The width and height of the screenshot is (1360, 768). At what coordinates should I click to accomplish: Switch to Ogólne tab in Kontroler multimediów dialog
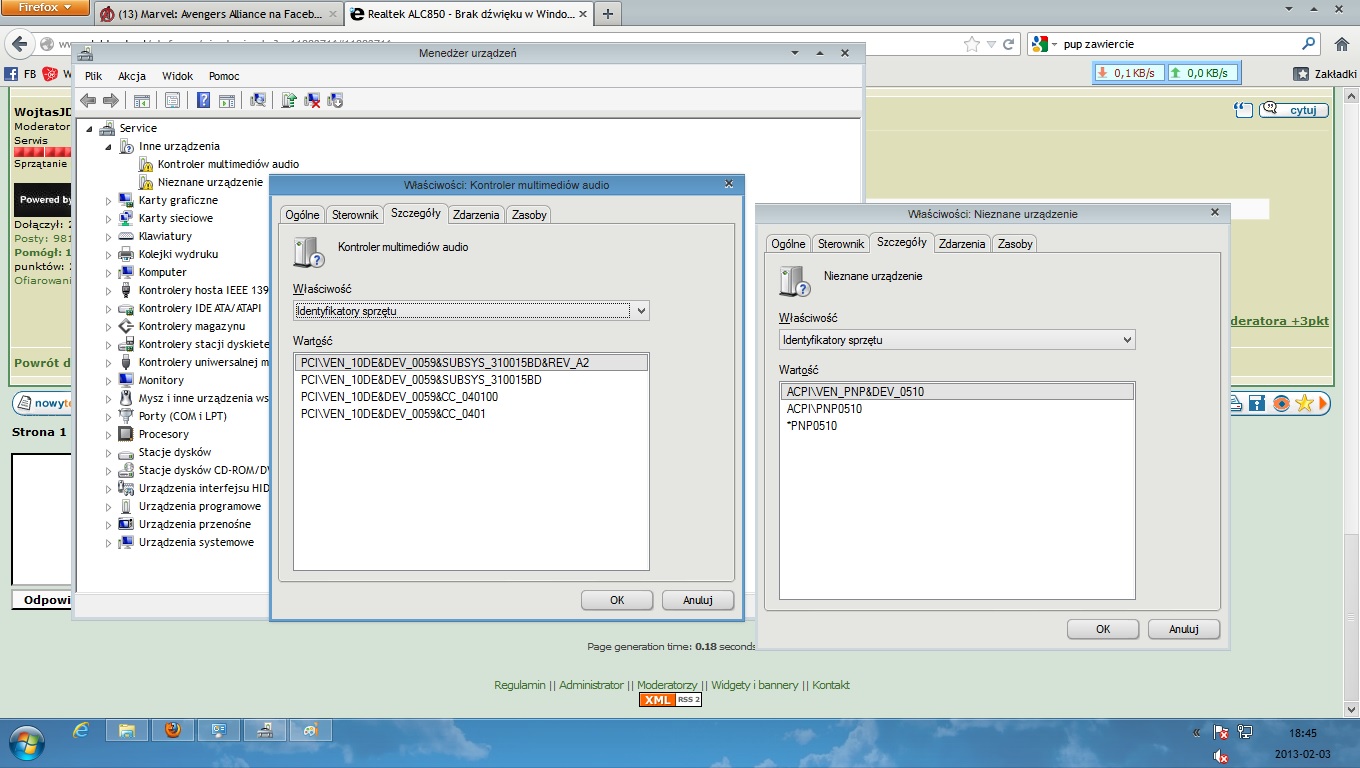[x=302, y=215]
